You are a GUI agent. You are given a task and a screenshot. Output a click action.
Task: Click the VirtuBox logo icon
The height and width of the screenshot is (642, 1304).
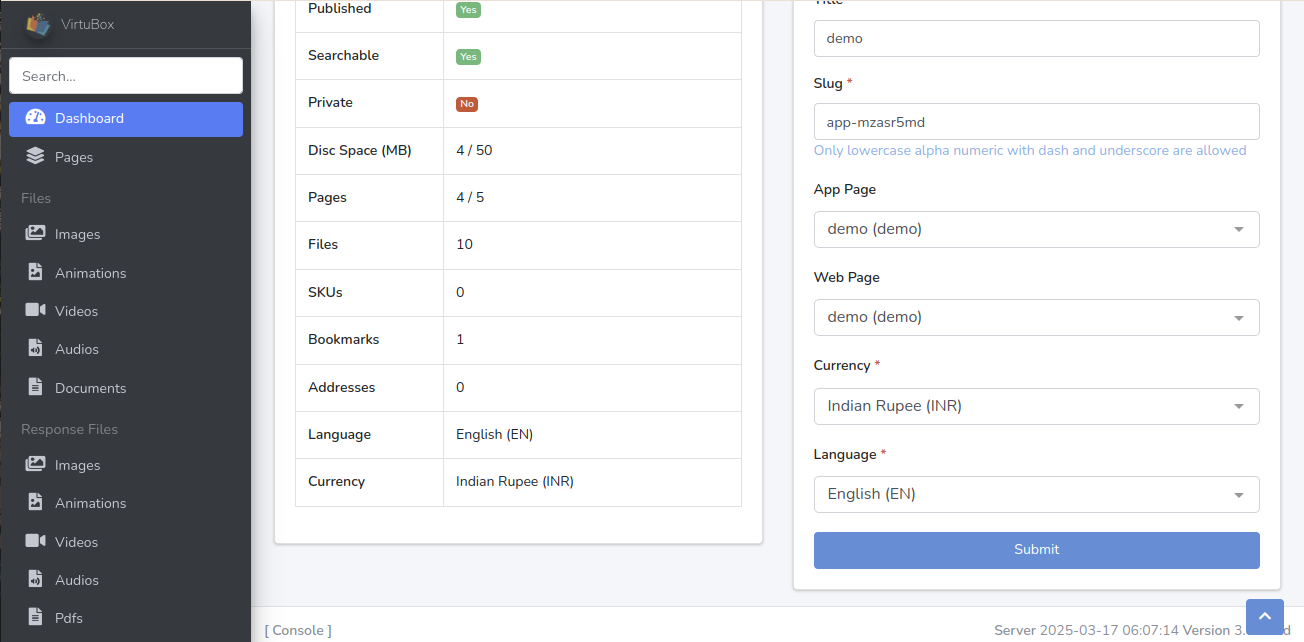[x=38, y=24]
